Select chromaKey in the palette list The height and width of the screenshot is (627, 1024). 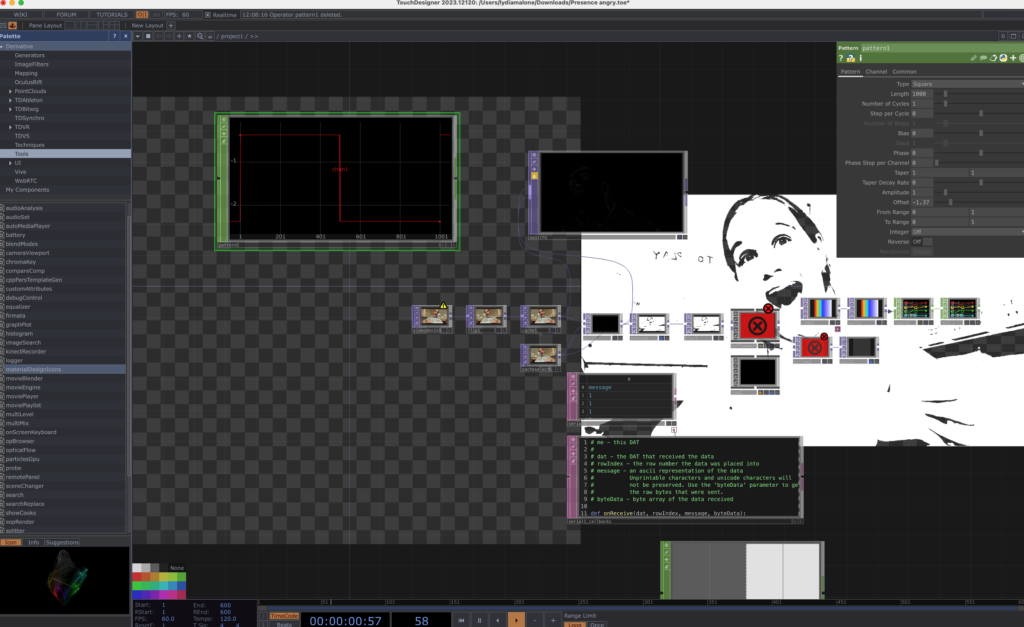(x=21, y=261)
